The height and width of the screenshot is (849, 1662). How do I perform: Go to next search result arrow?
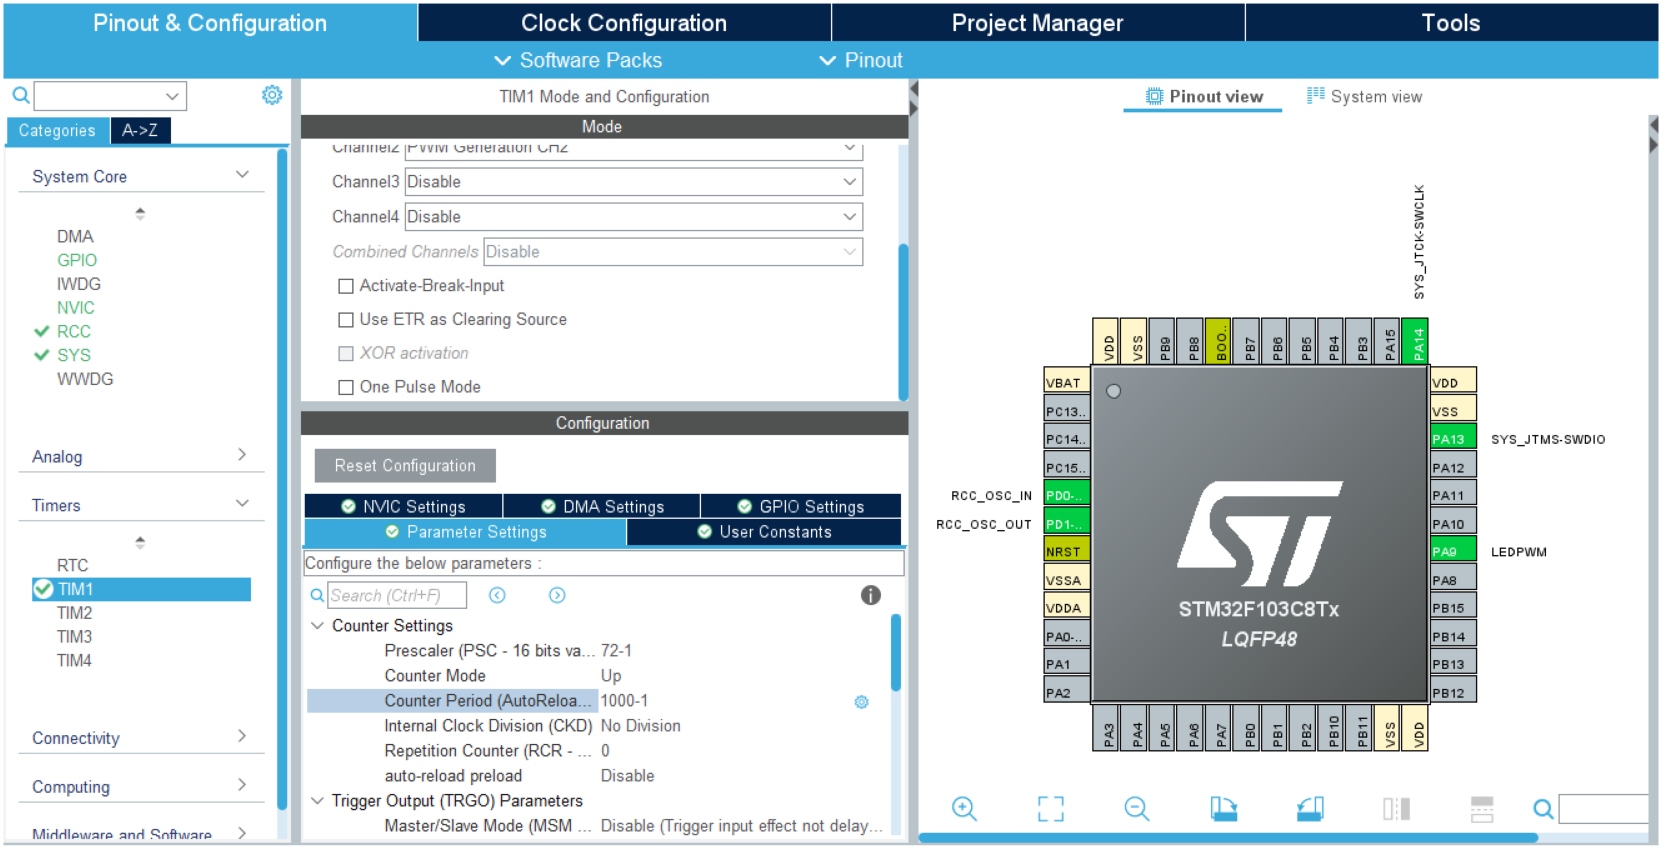(x=557, y=596)
